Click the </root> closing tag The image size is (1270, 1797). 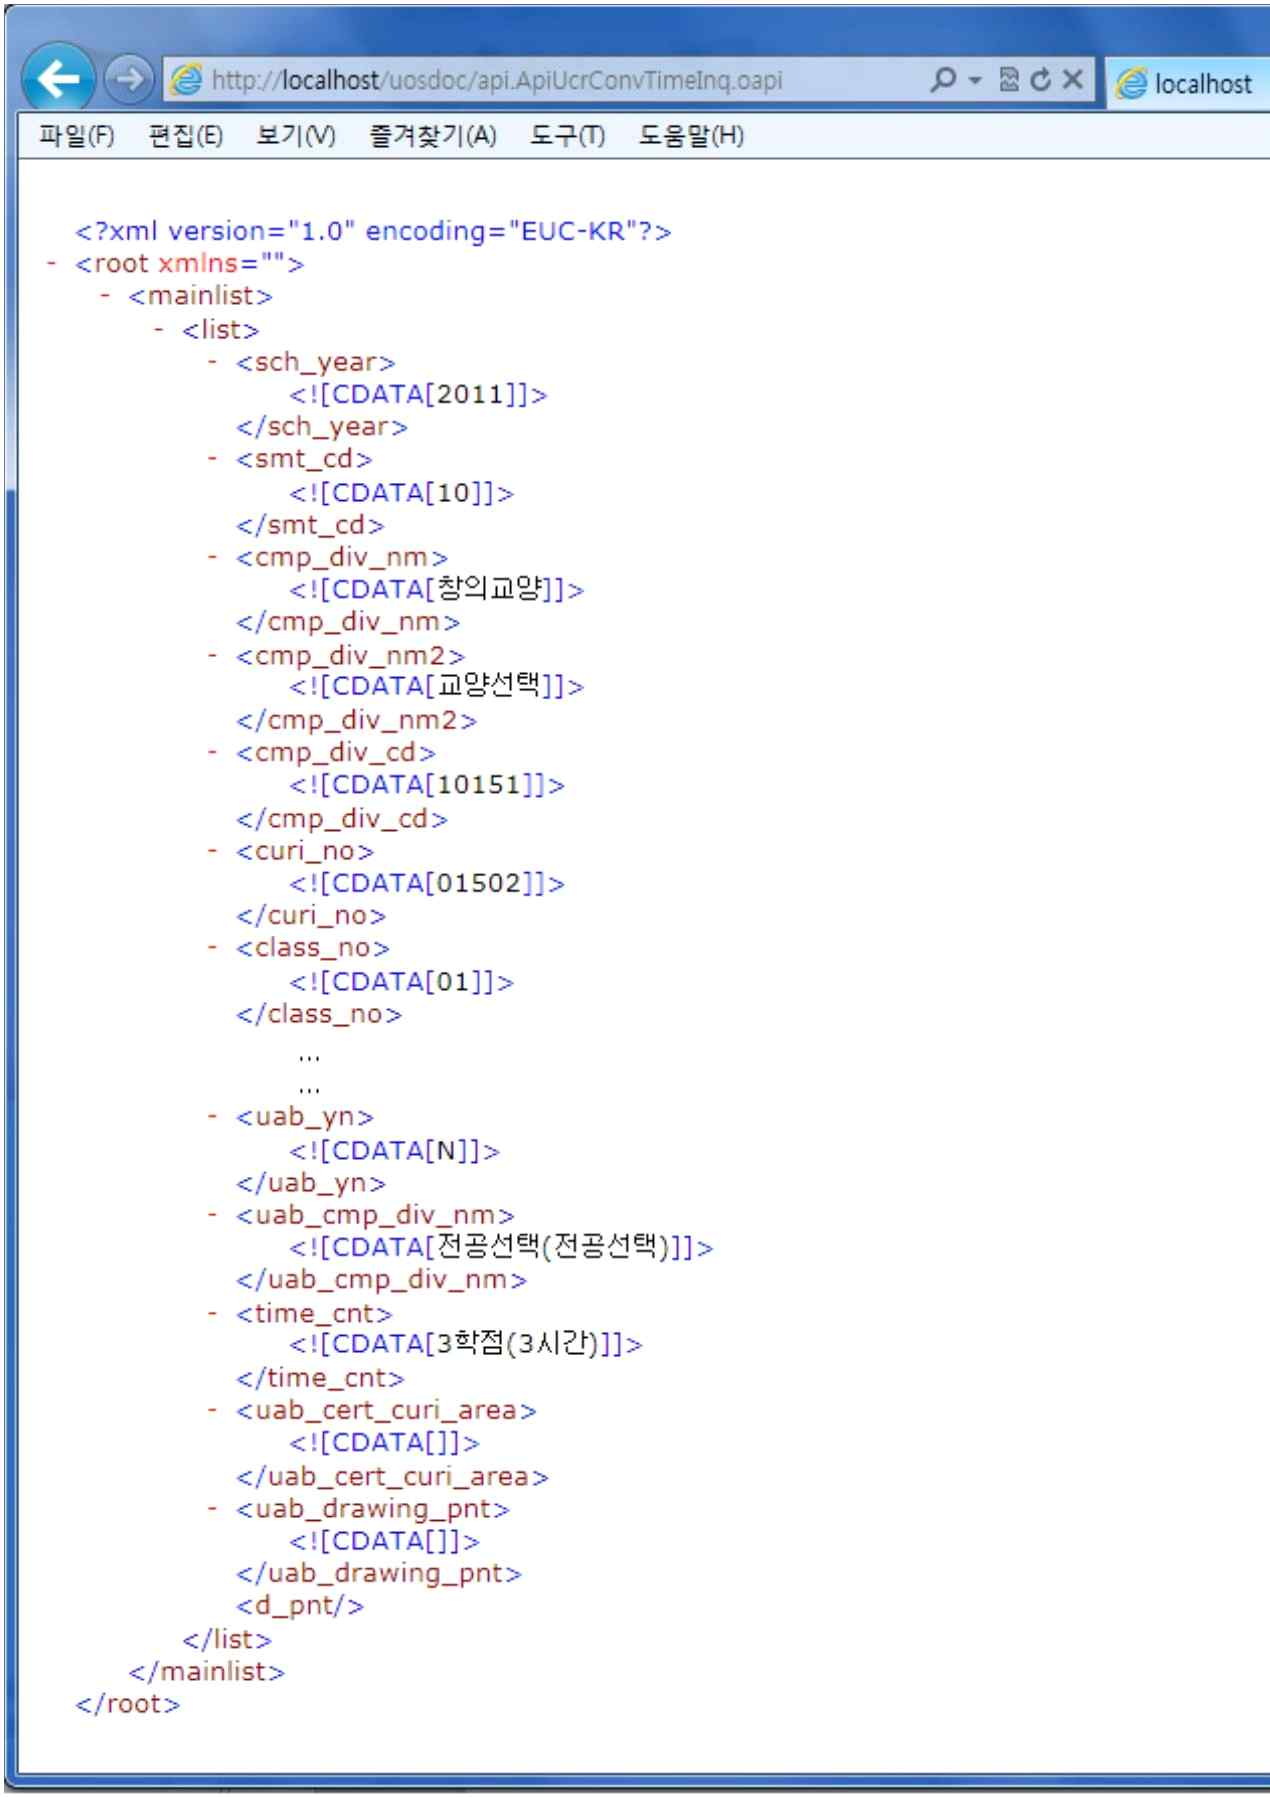tap(128, 1703)
